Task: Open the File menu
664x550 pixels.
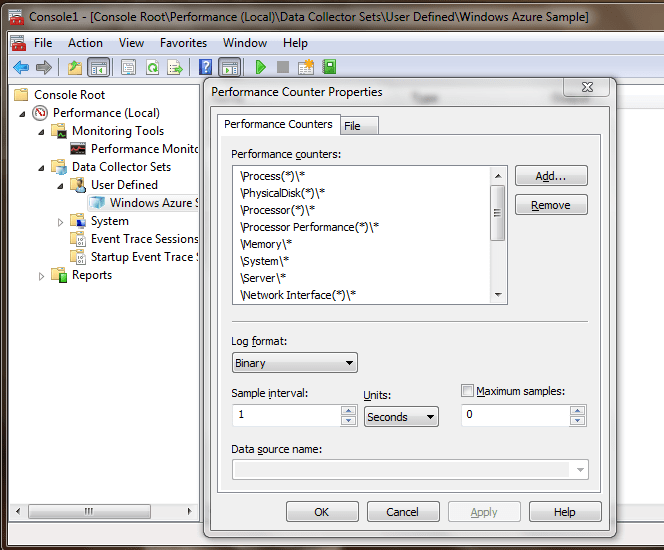Action: click(43, 43)
